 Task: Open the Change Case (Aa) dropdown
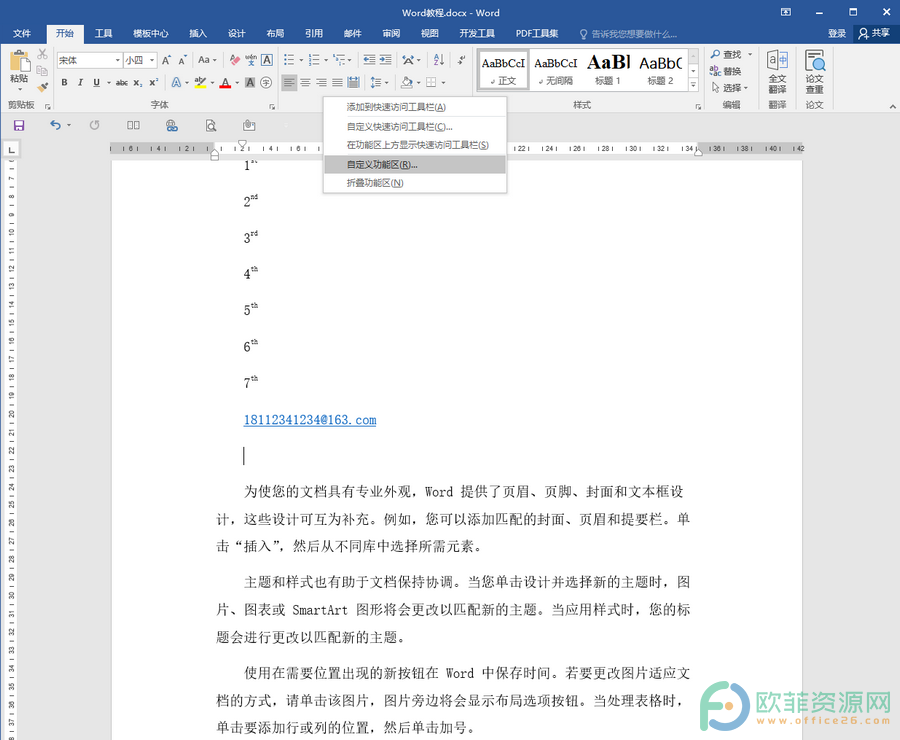click(207, 60)
